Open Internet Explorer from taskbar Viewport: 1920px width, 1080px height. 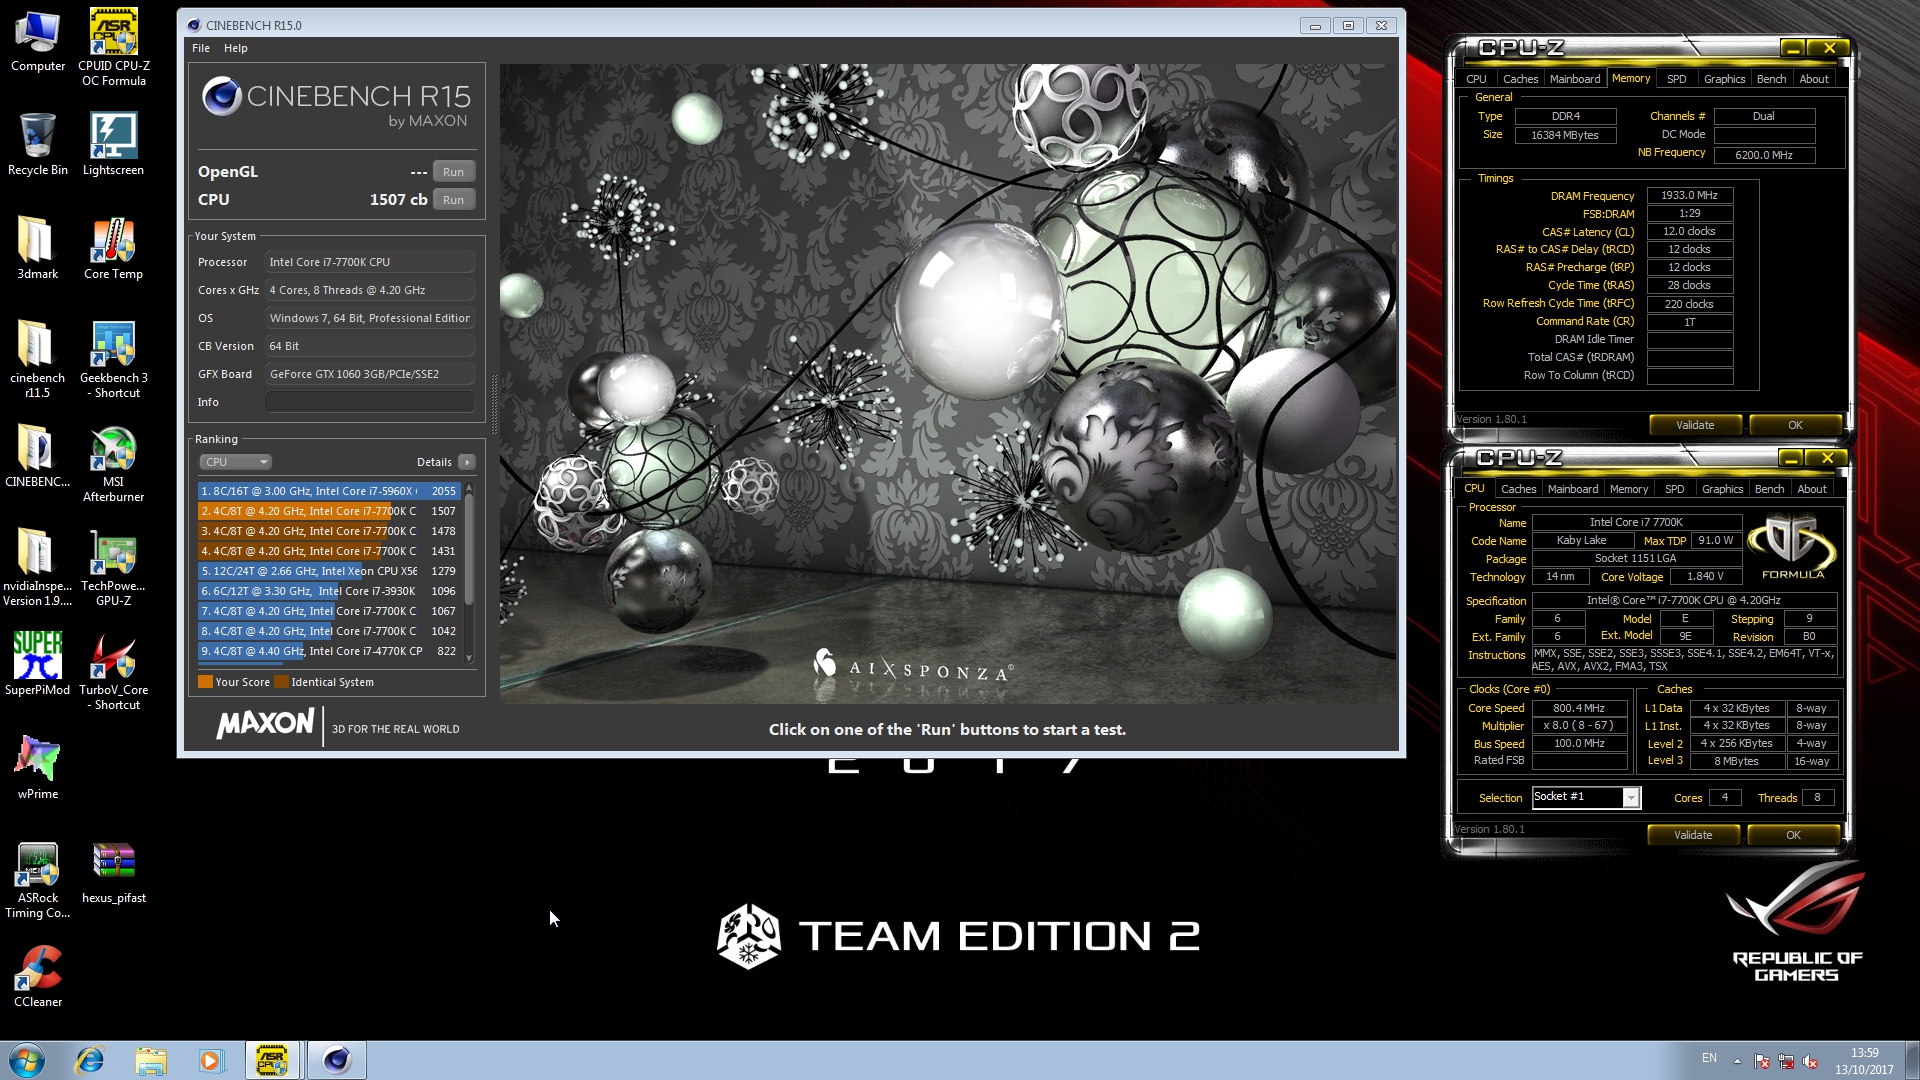click(x=90, y=1060)
